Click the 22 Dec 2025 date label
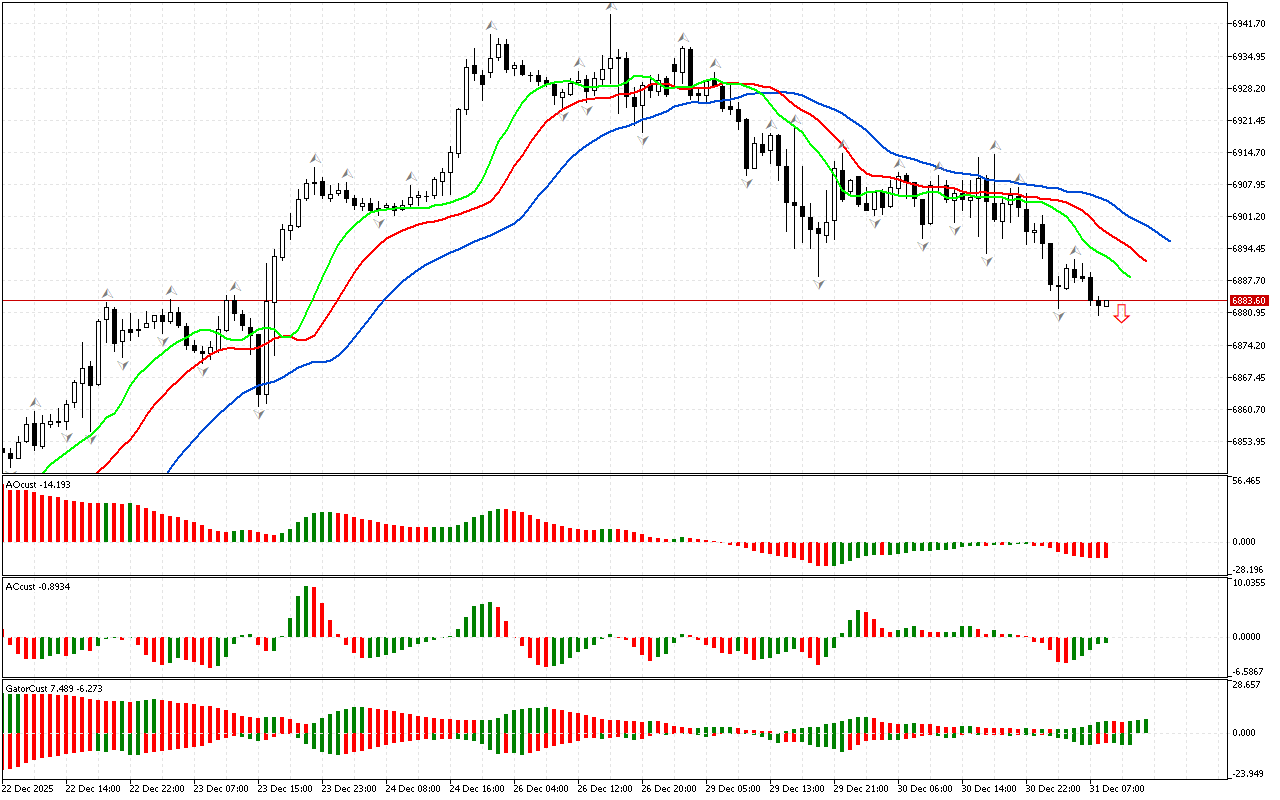 tap(30, 788)
